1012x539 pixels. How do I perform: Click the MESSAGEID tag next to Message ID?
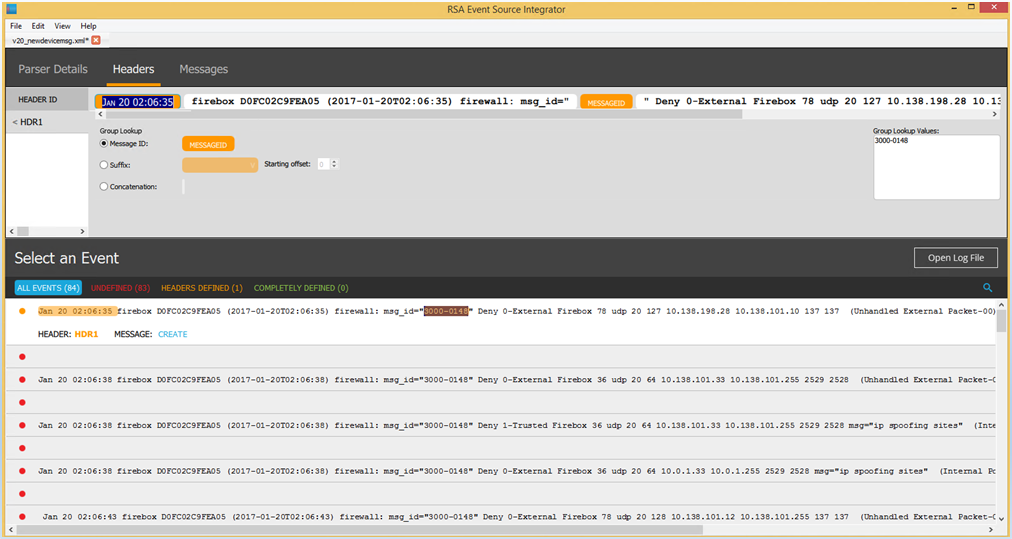(208, 144)
